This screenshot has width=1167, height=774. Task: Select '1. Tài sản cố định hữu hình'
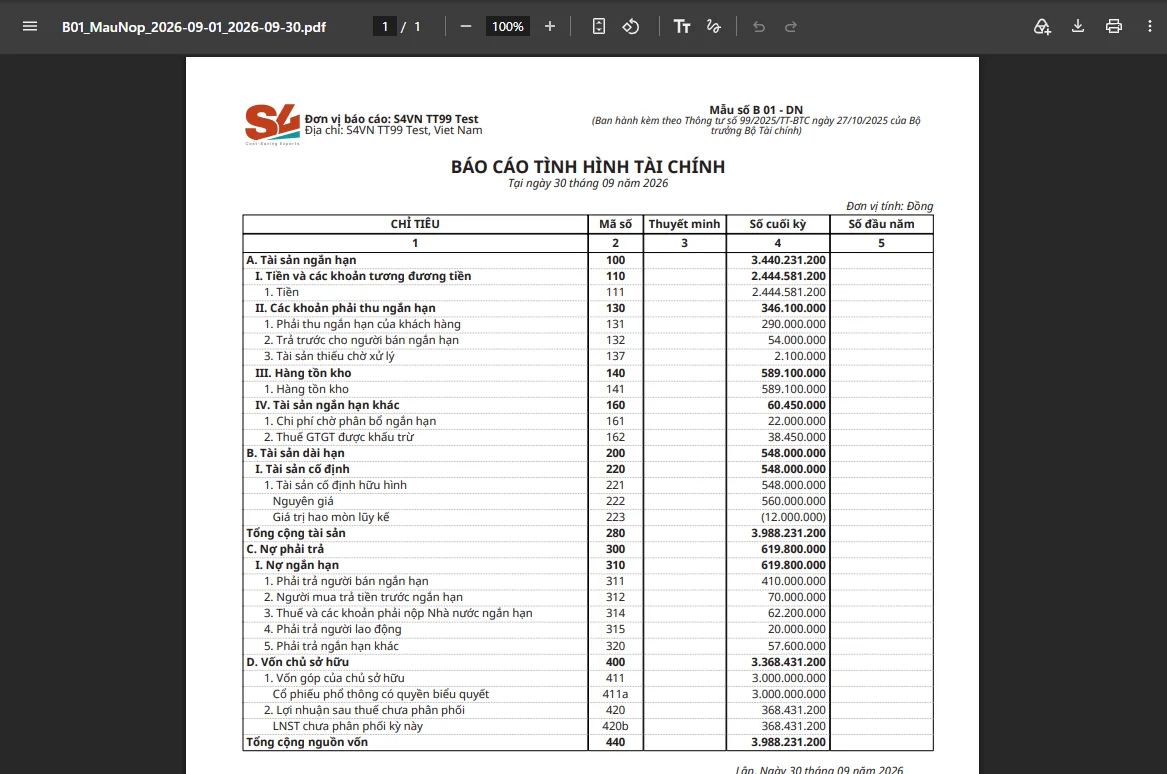point(335,485)
